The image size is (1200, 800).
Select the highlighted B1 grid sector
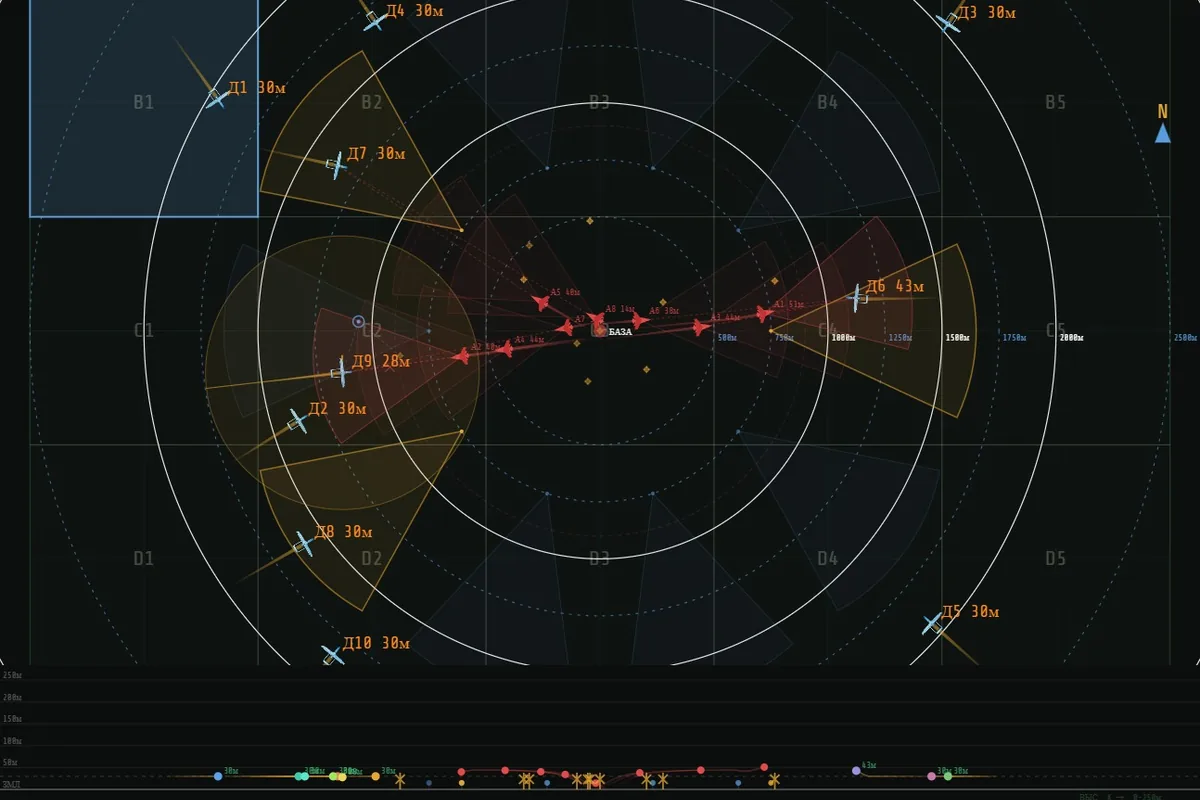click(144, 108)
